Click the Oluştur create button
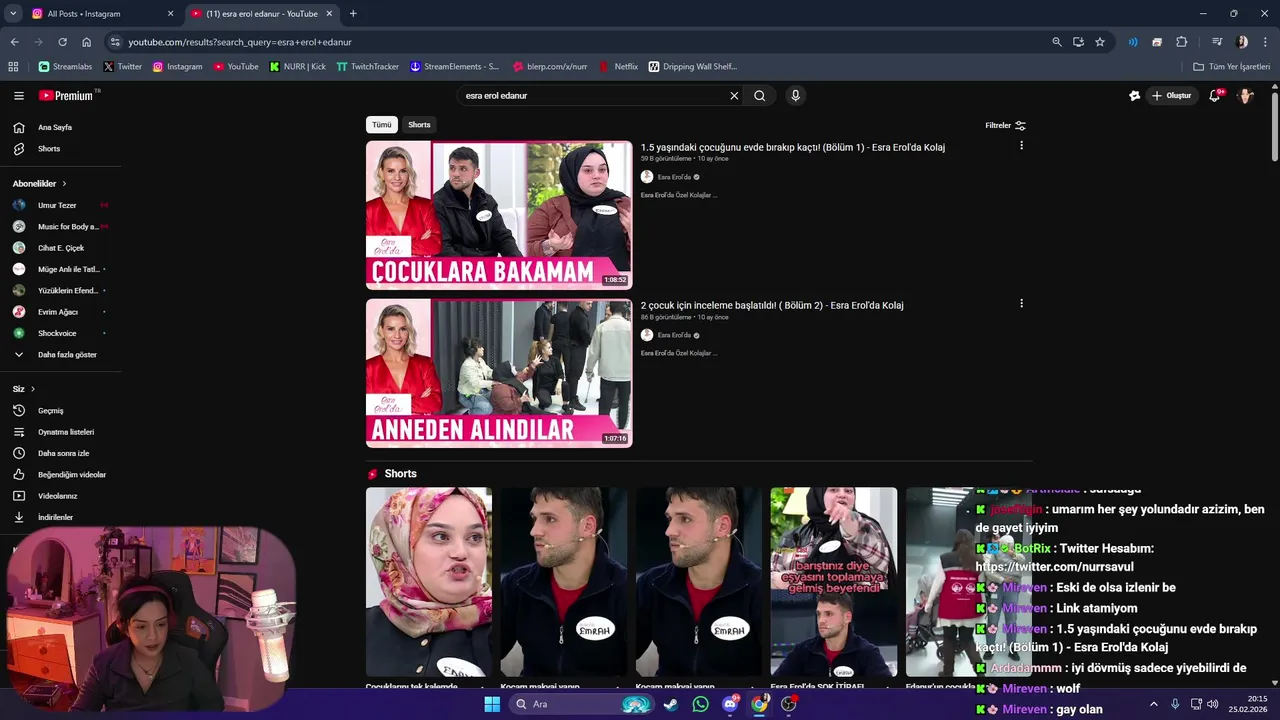This screenshot has width=1280, height=720. click(x=1172, y=96)
